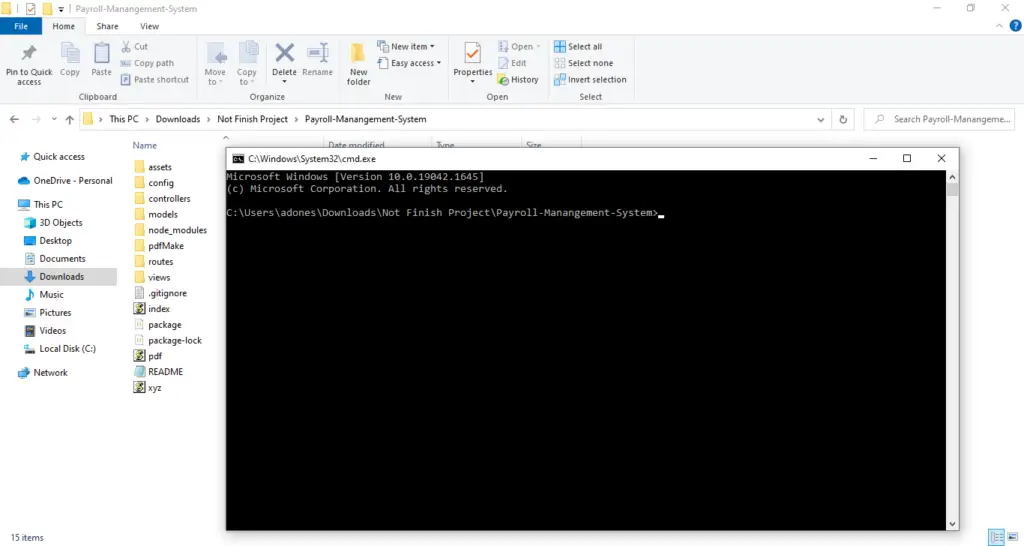Click the Paste icon in Clipboard group
The width and height of the screenshot is (1024, 546).
pos(101,56)
